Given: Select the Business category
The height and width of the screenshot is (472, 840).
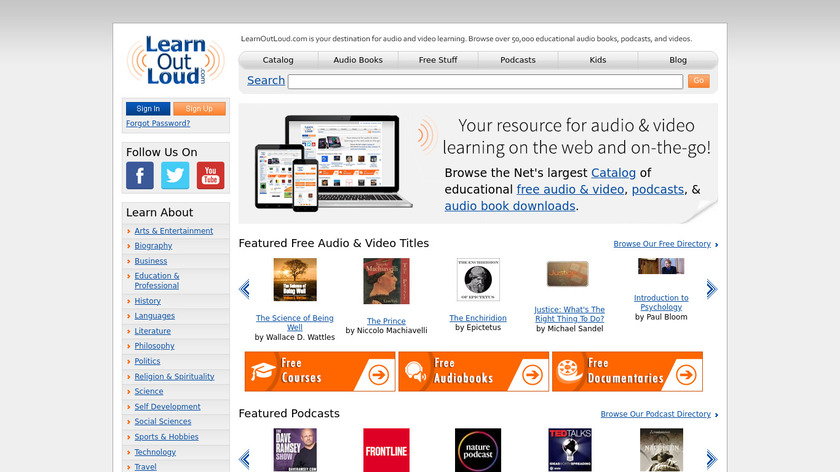Looking at the screenshot, I should [151, 261].
